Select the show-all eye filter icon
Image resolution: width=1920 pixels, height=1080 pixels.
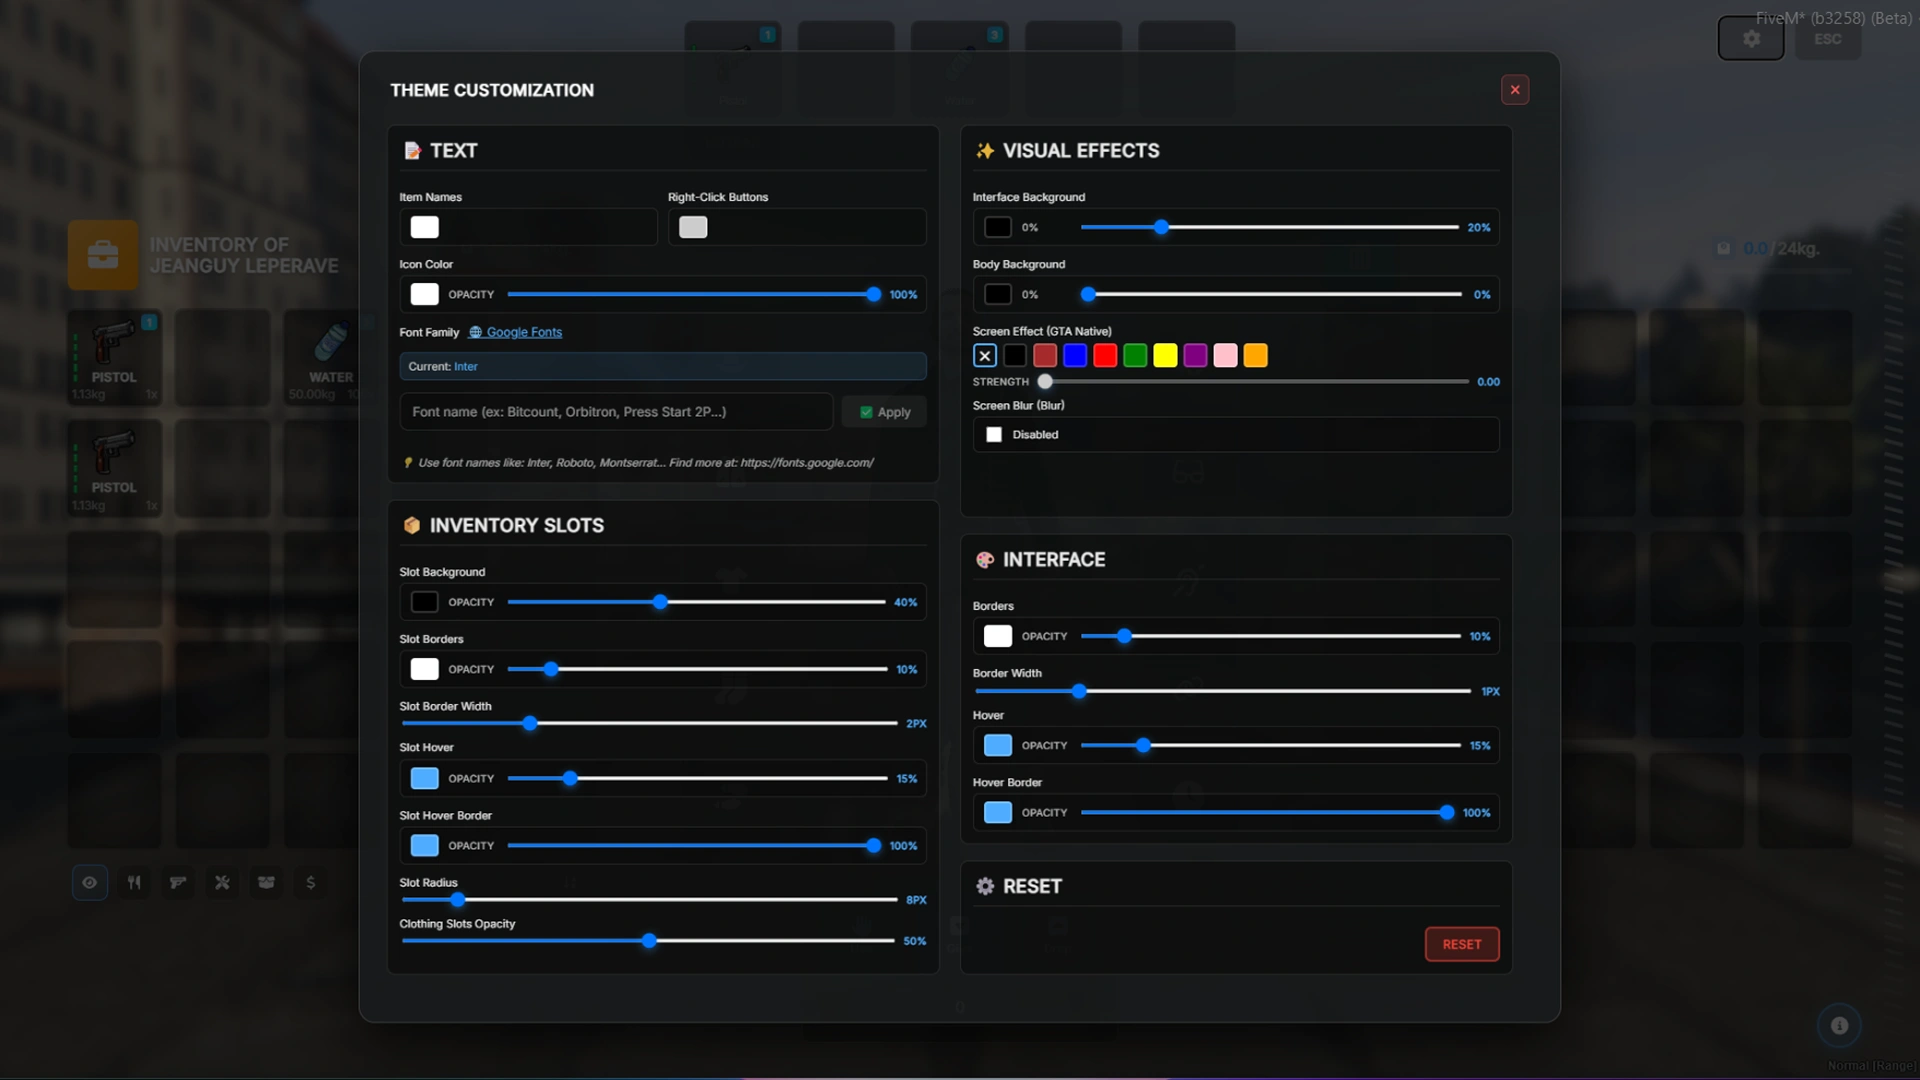click(90, 882)
